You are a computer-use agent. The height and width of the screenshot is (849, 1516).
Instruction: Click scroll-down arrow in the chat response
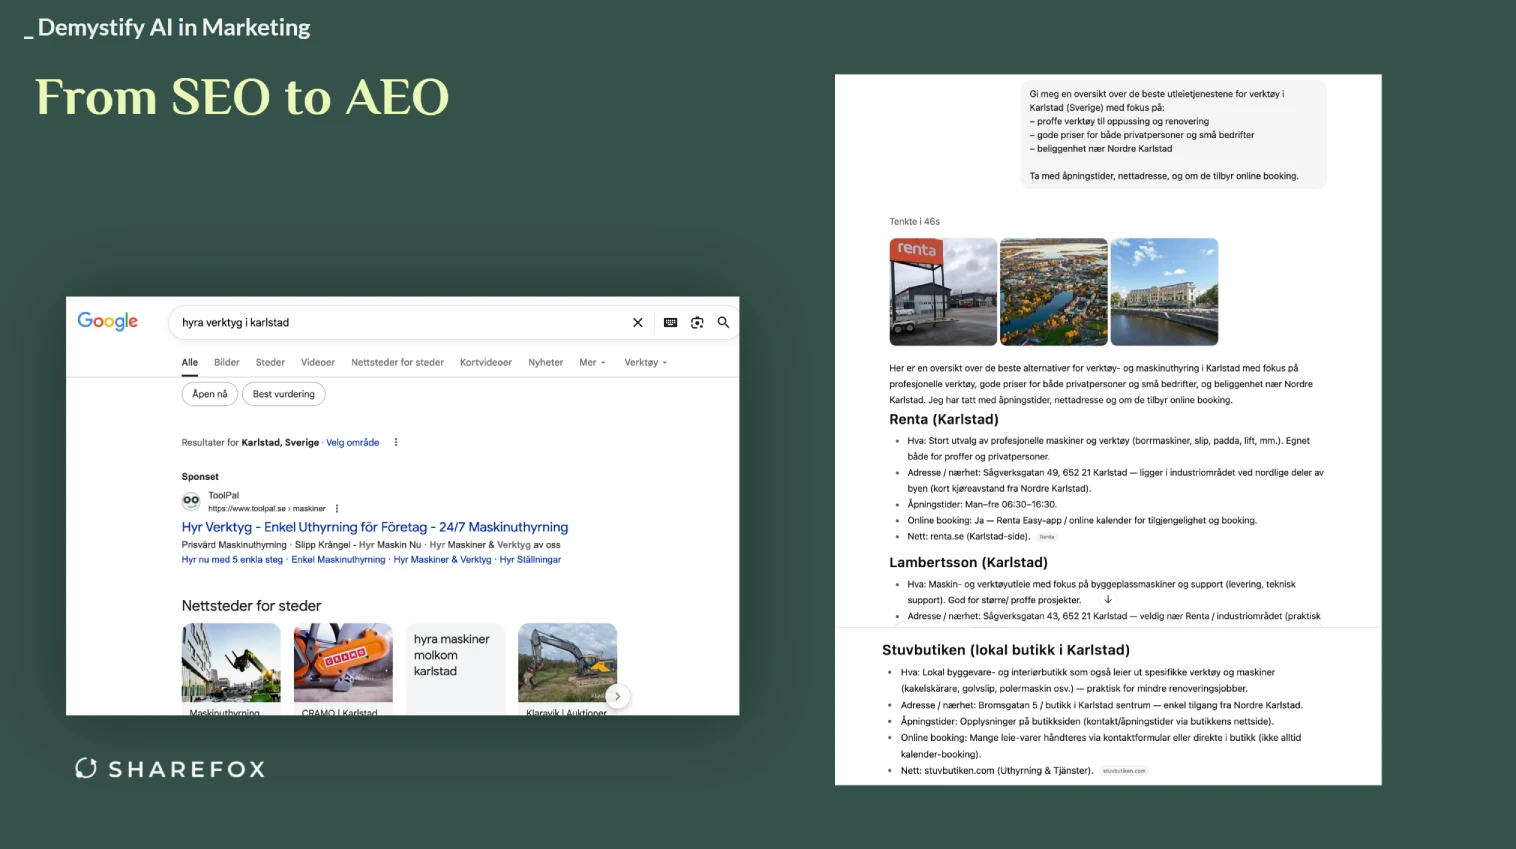[1108, 600]
